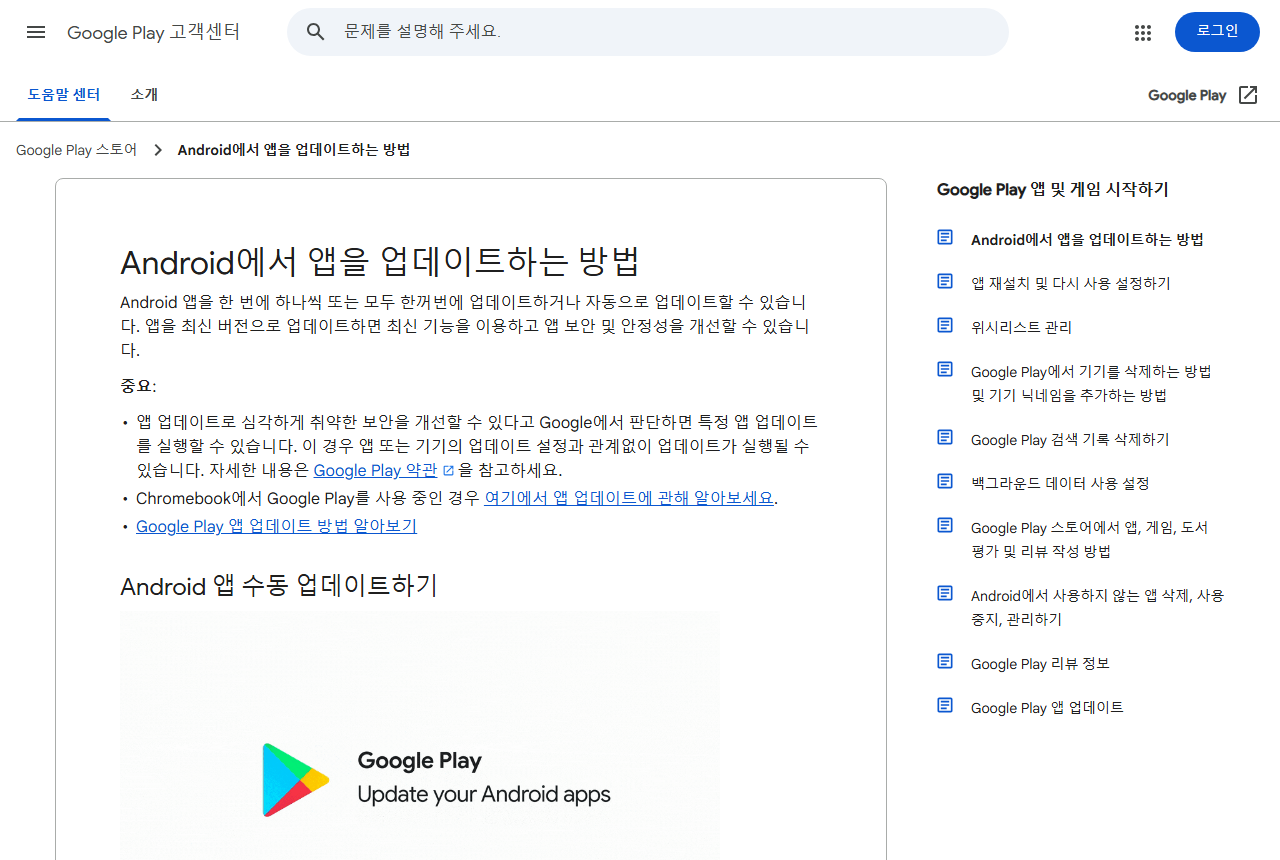Select sidebar item 'Android에서 앱을 업데이트하는 방법'
The image size is (1280, 860).
coord(1087,239)
